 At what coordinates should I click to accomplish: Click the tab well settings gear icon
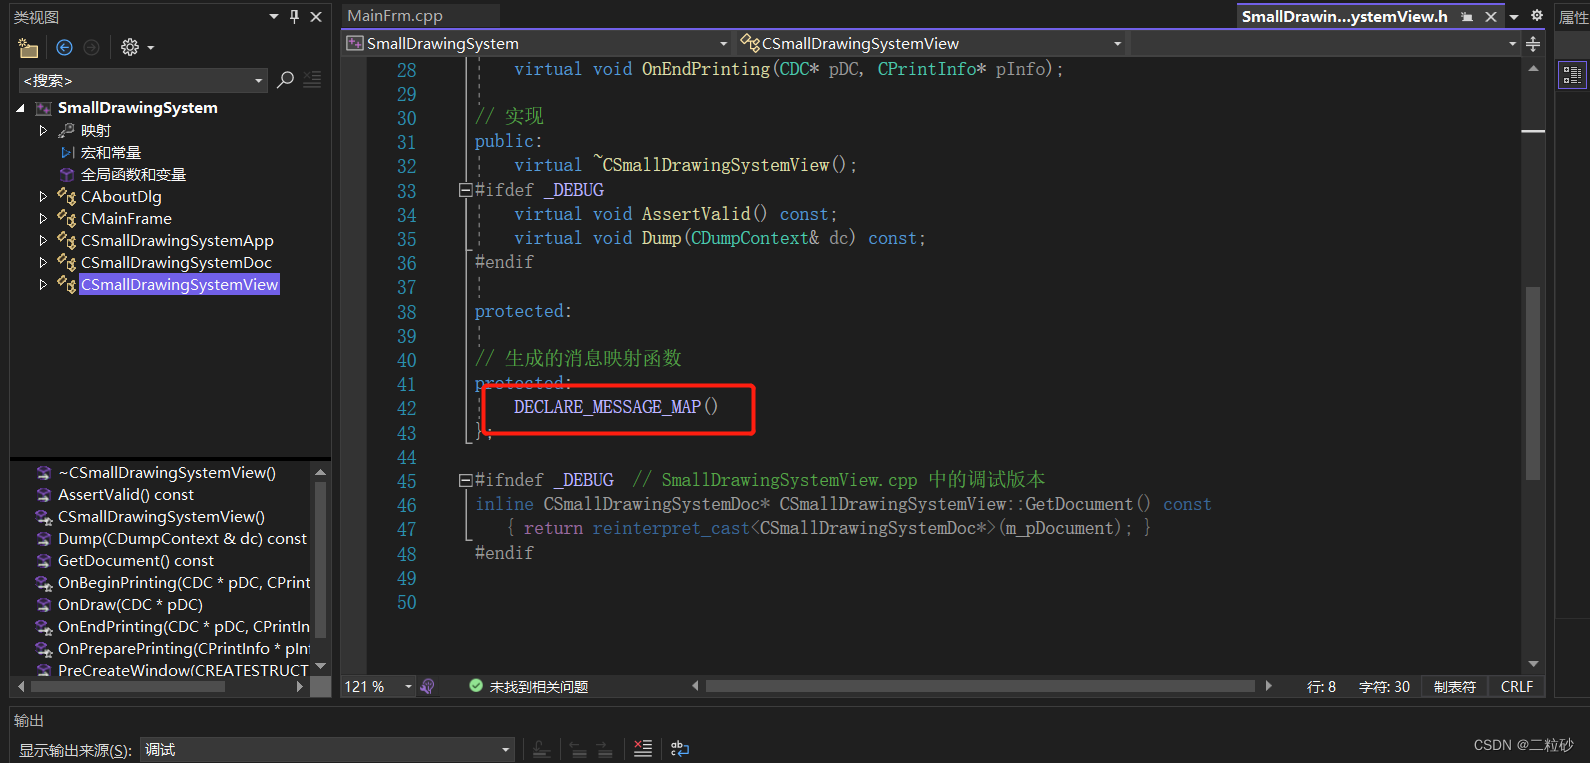[1537, 16]
